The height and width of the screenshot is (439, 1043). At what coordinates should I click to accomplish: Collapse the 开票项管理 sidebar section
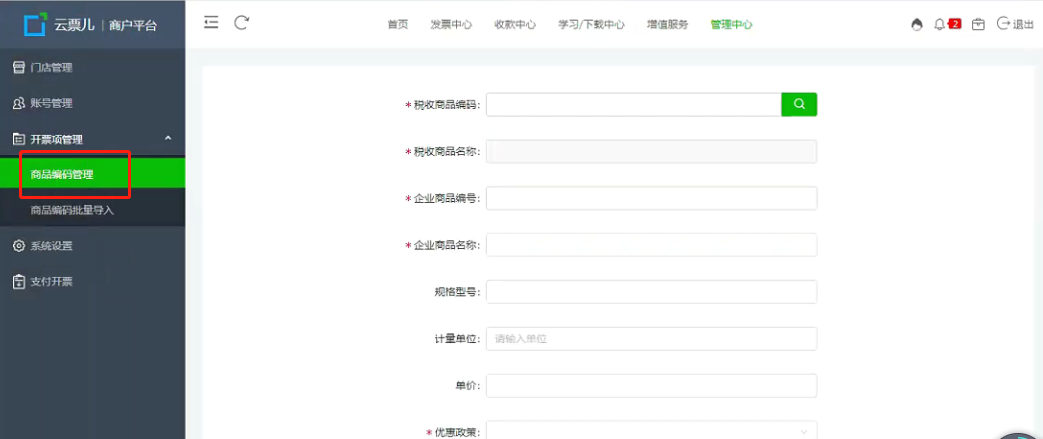pos(168,138)
